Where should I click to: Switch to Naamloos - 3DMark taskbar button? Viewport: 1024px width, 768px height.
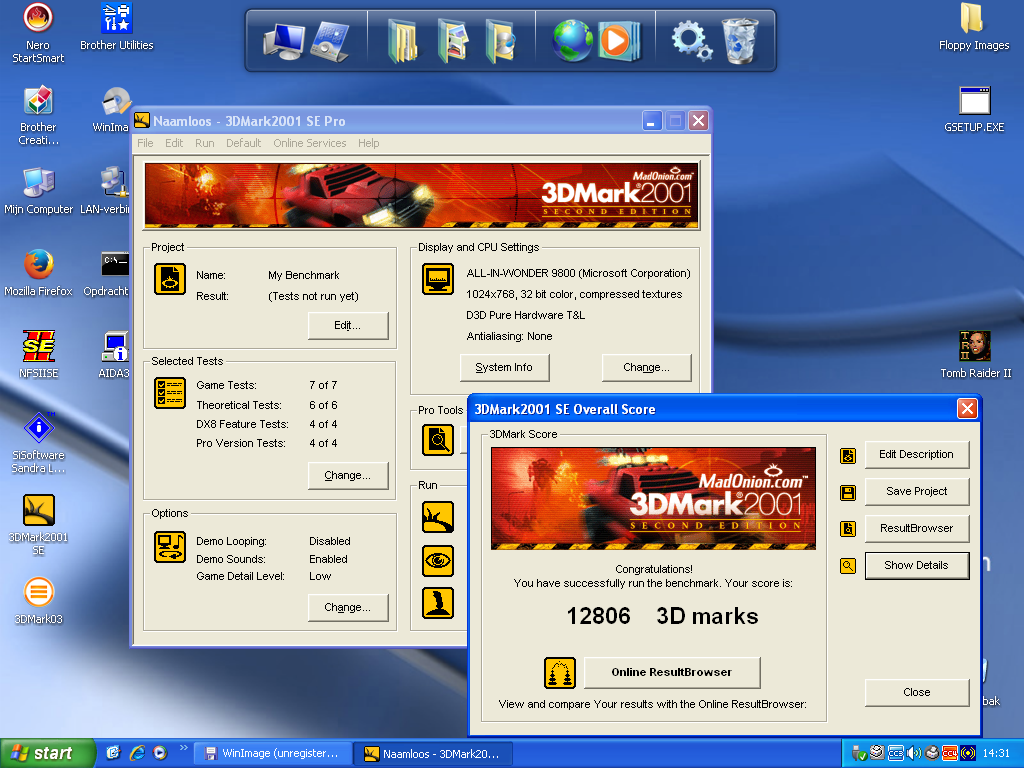click(x=434, y=754)
